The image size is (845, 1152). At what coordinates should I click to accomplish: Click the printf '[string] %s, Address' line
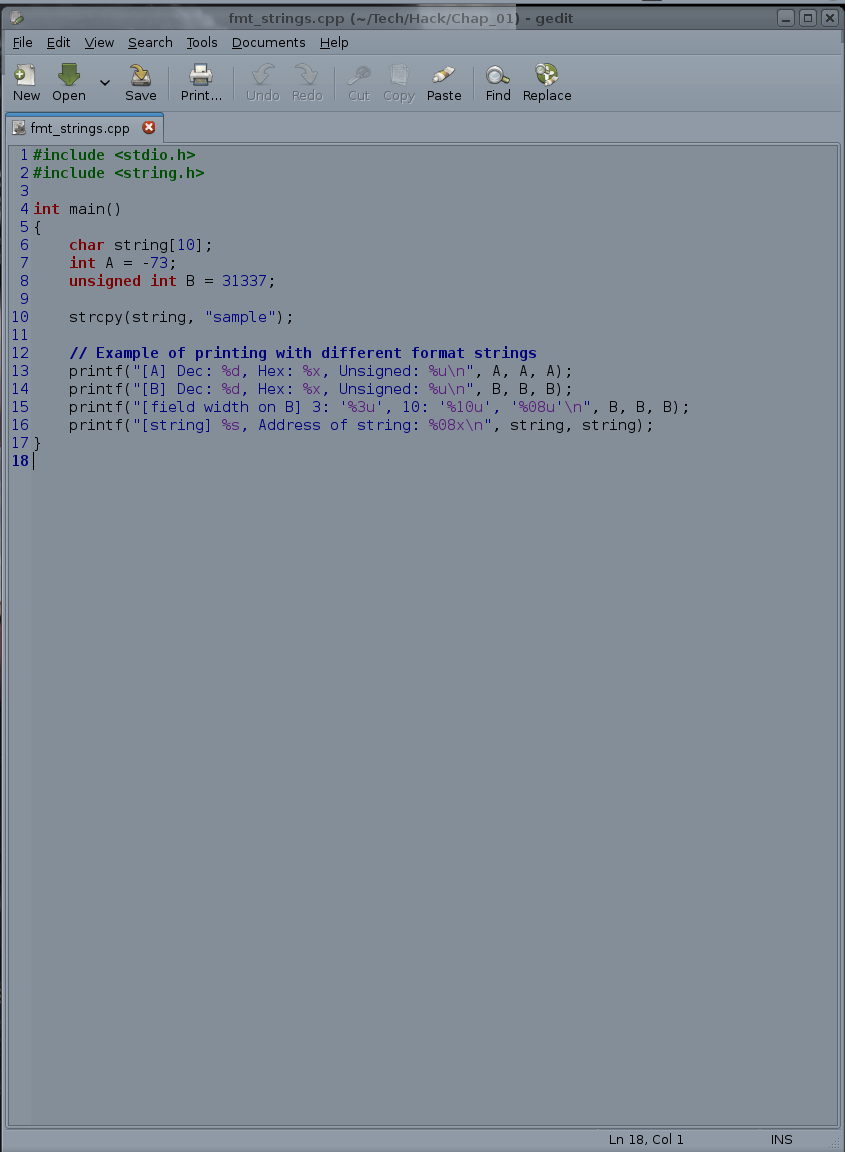(361, 425)
